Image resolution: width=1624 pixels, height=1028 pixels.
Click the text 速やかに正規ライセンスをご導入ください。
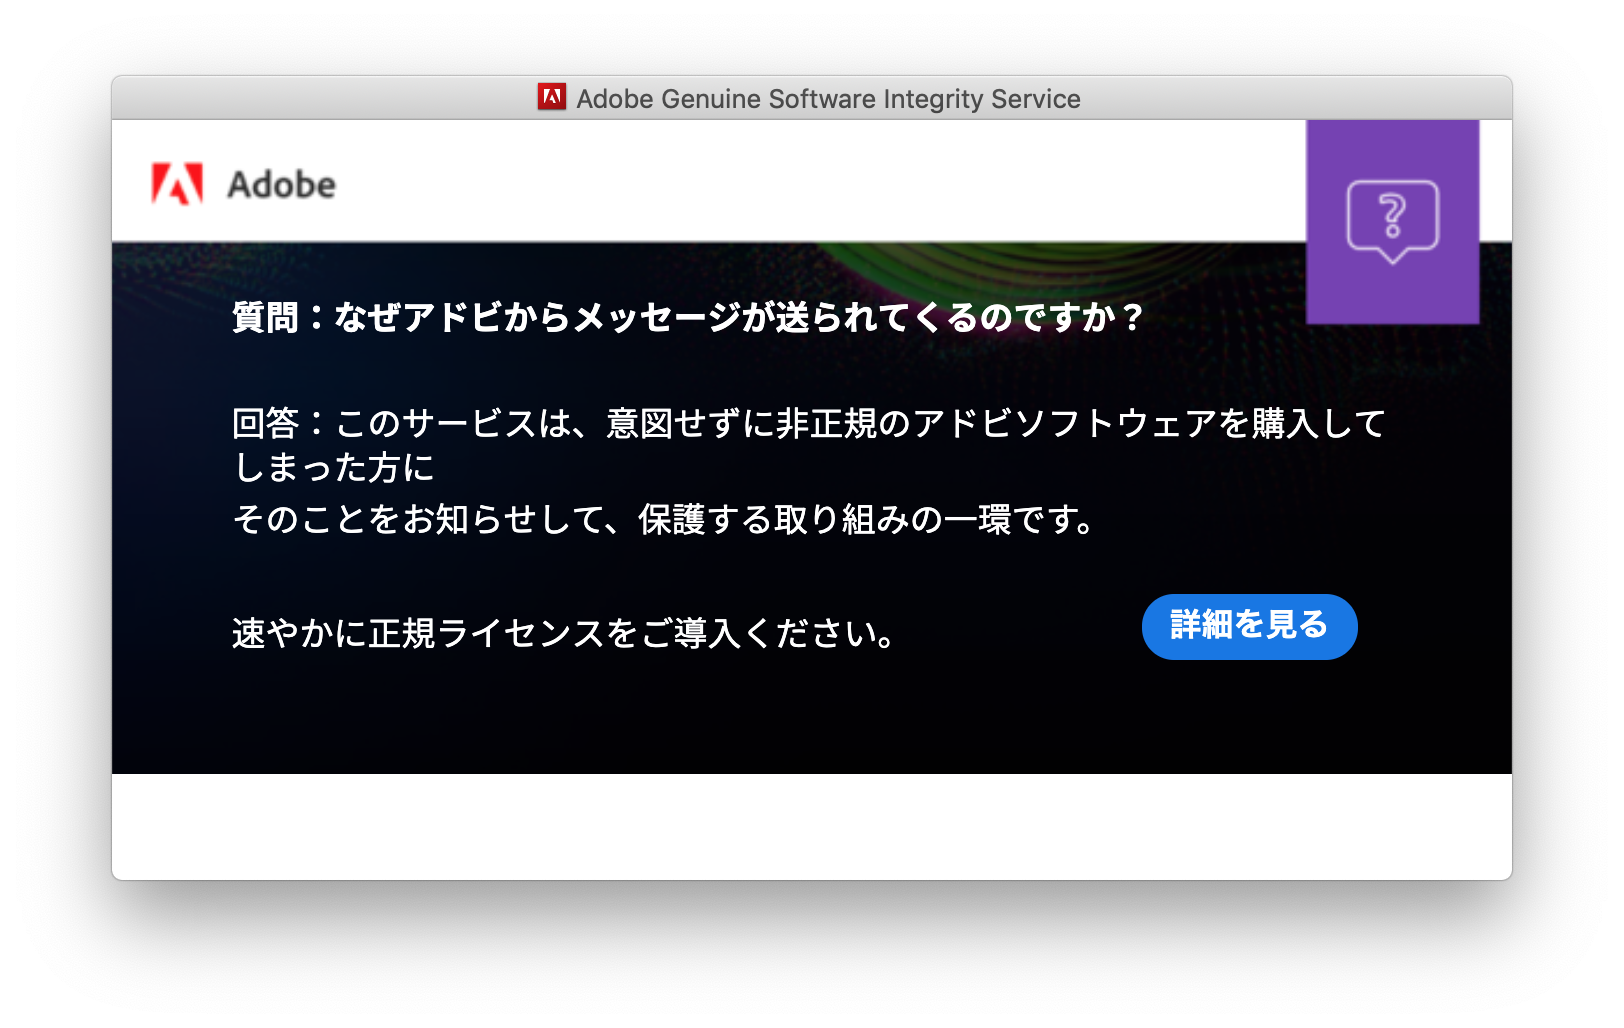565,633
